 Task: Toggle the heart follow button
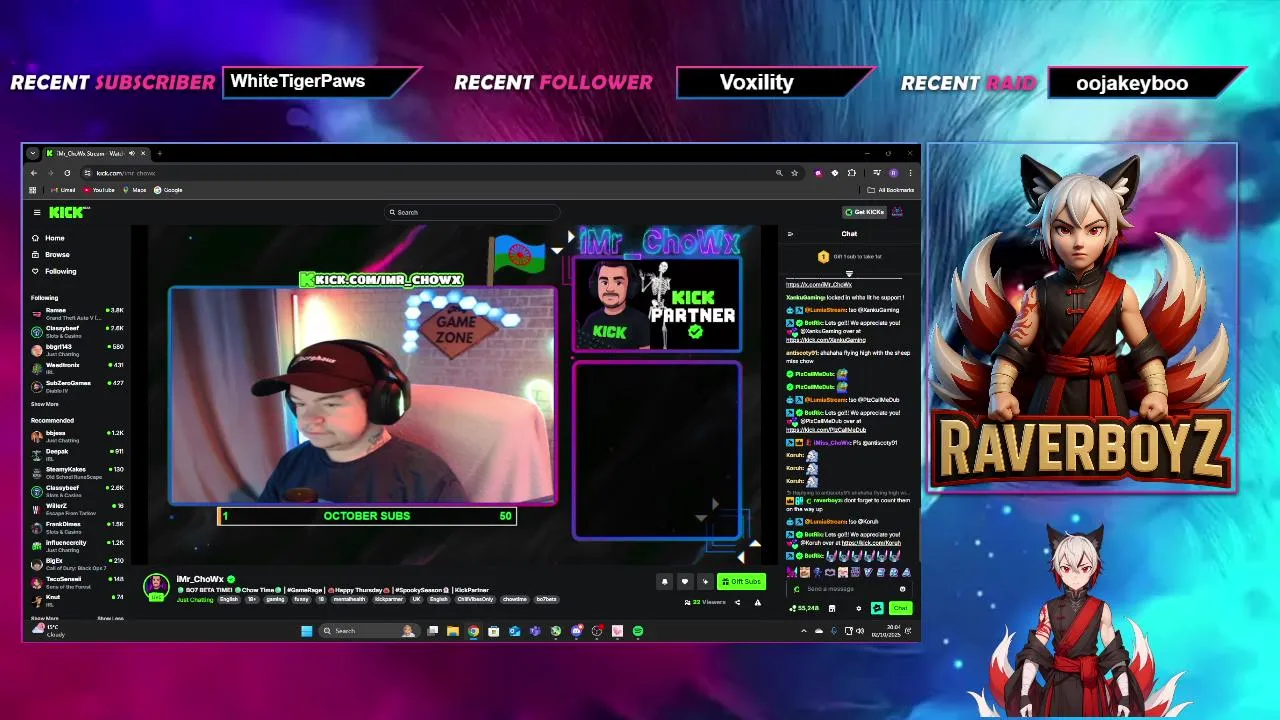click(x=685, y=582)
